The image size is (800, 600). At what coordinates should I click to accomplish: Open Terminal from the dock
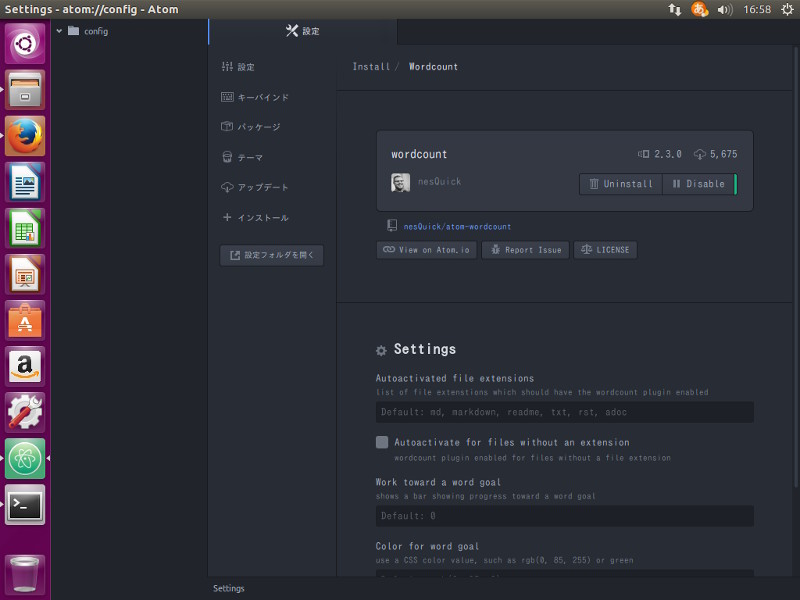click(25, 504)
